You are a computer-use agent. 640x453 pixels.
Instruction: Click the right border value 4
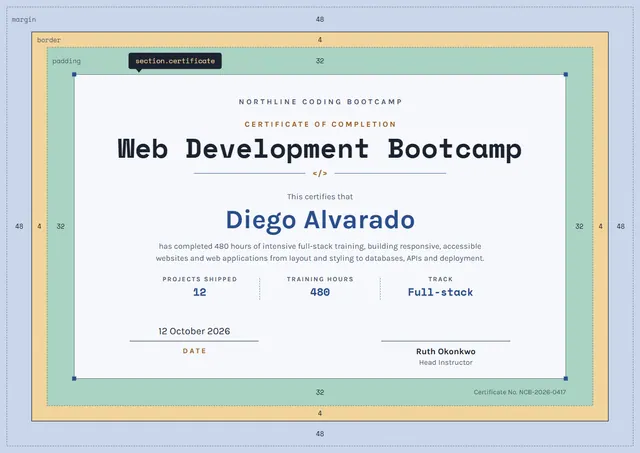pos(600,226)
